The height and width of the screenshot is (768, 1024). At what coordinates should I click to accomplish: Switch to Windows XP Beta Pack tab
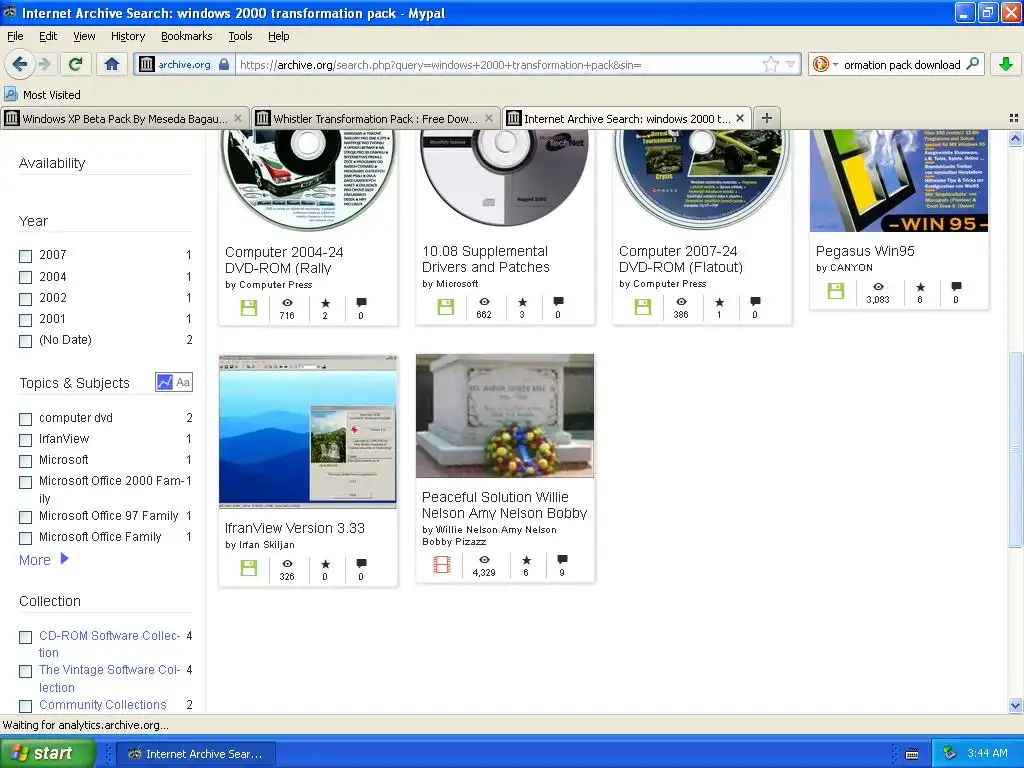point(124,118)
